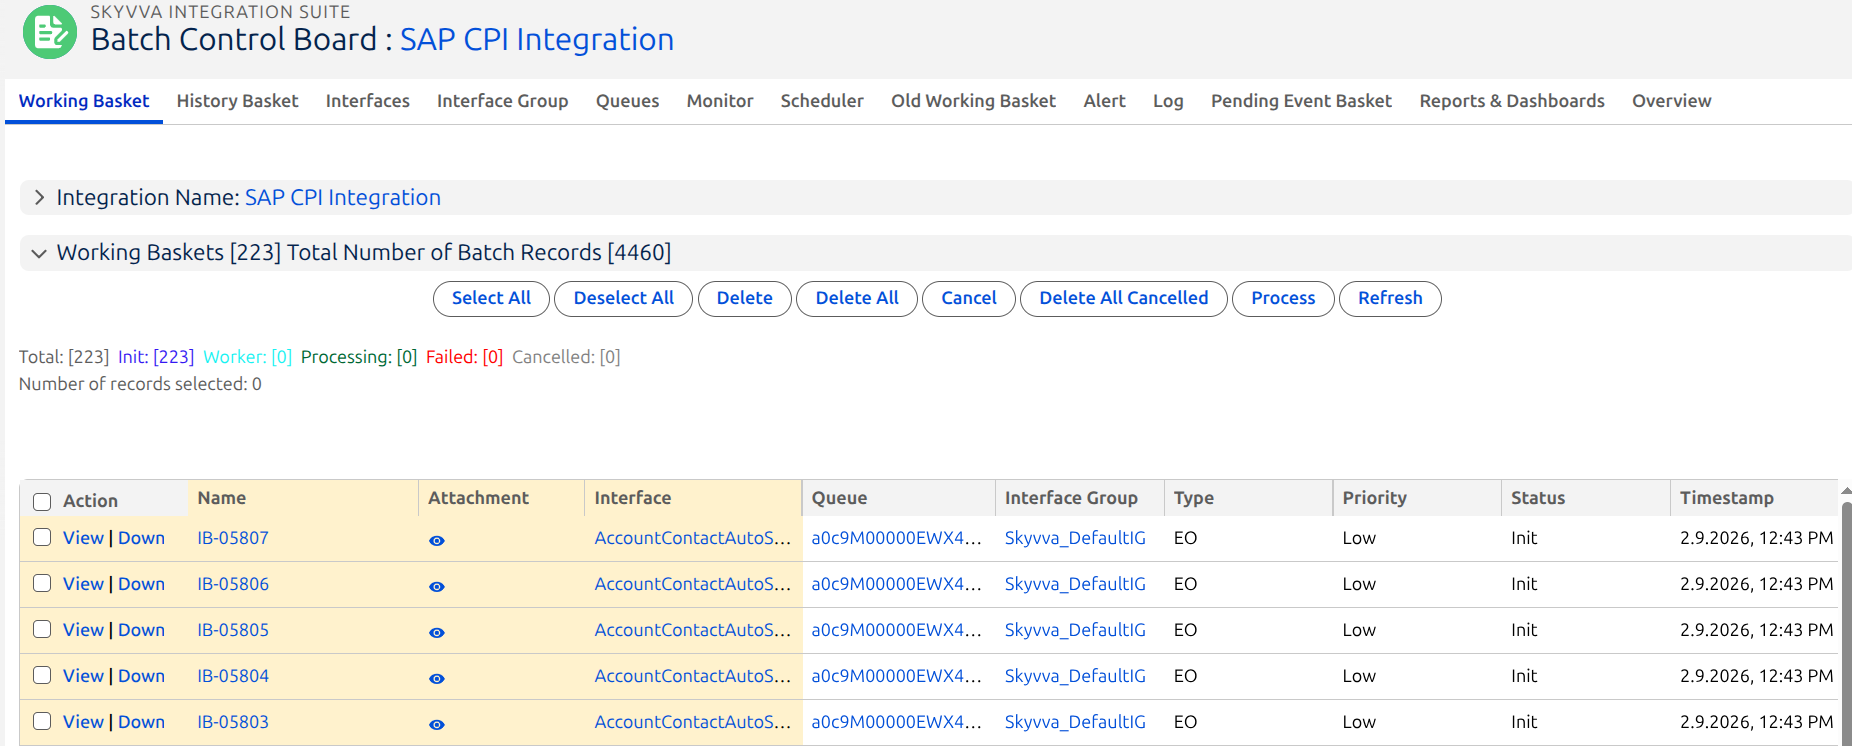Screen dimensions: 1852x746
Task: Open the SAP CPI Integration name link
Action: pyautogui.click(x=343, y=197)
